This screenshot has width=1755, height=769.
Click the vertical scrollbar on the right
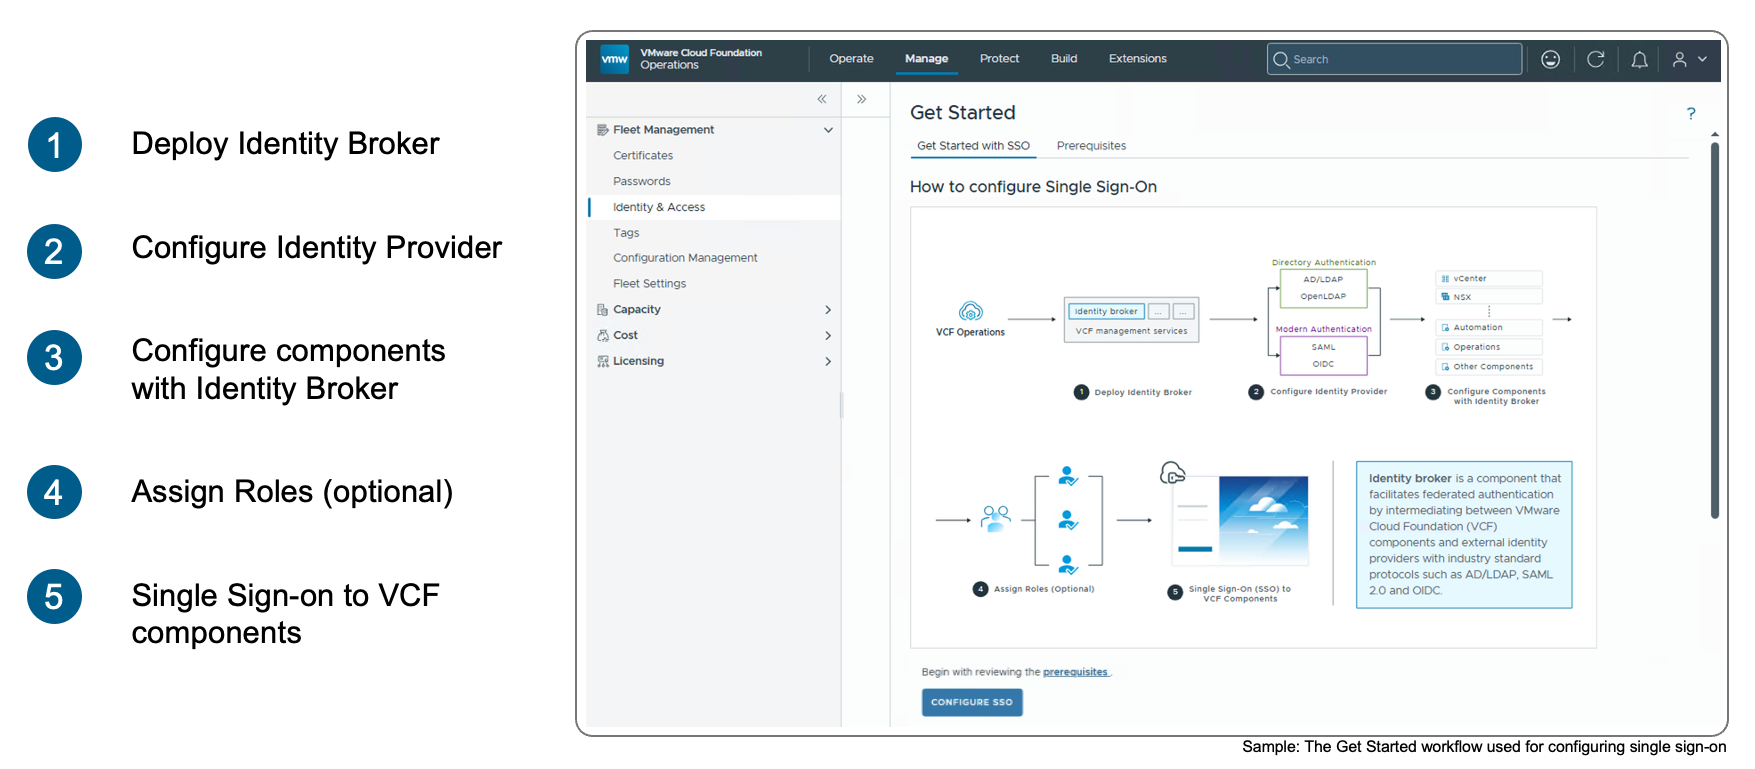[x=1714, y=330]
